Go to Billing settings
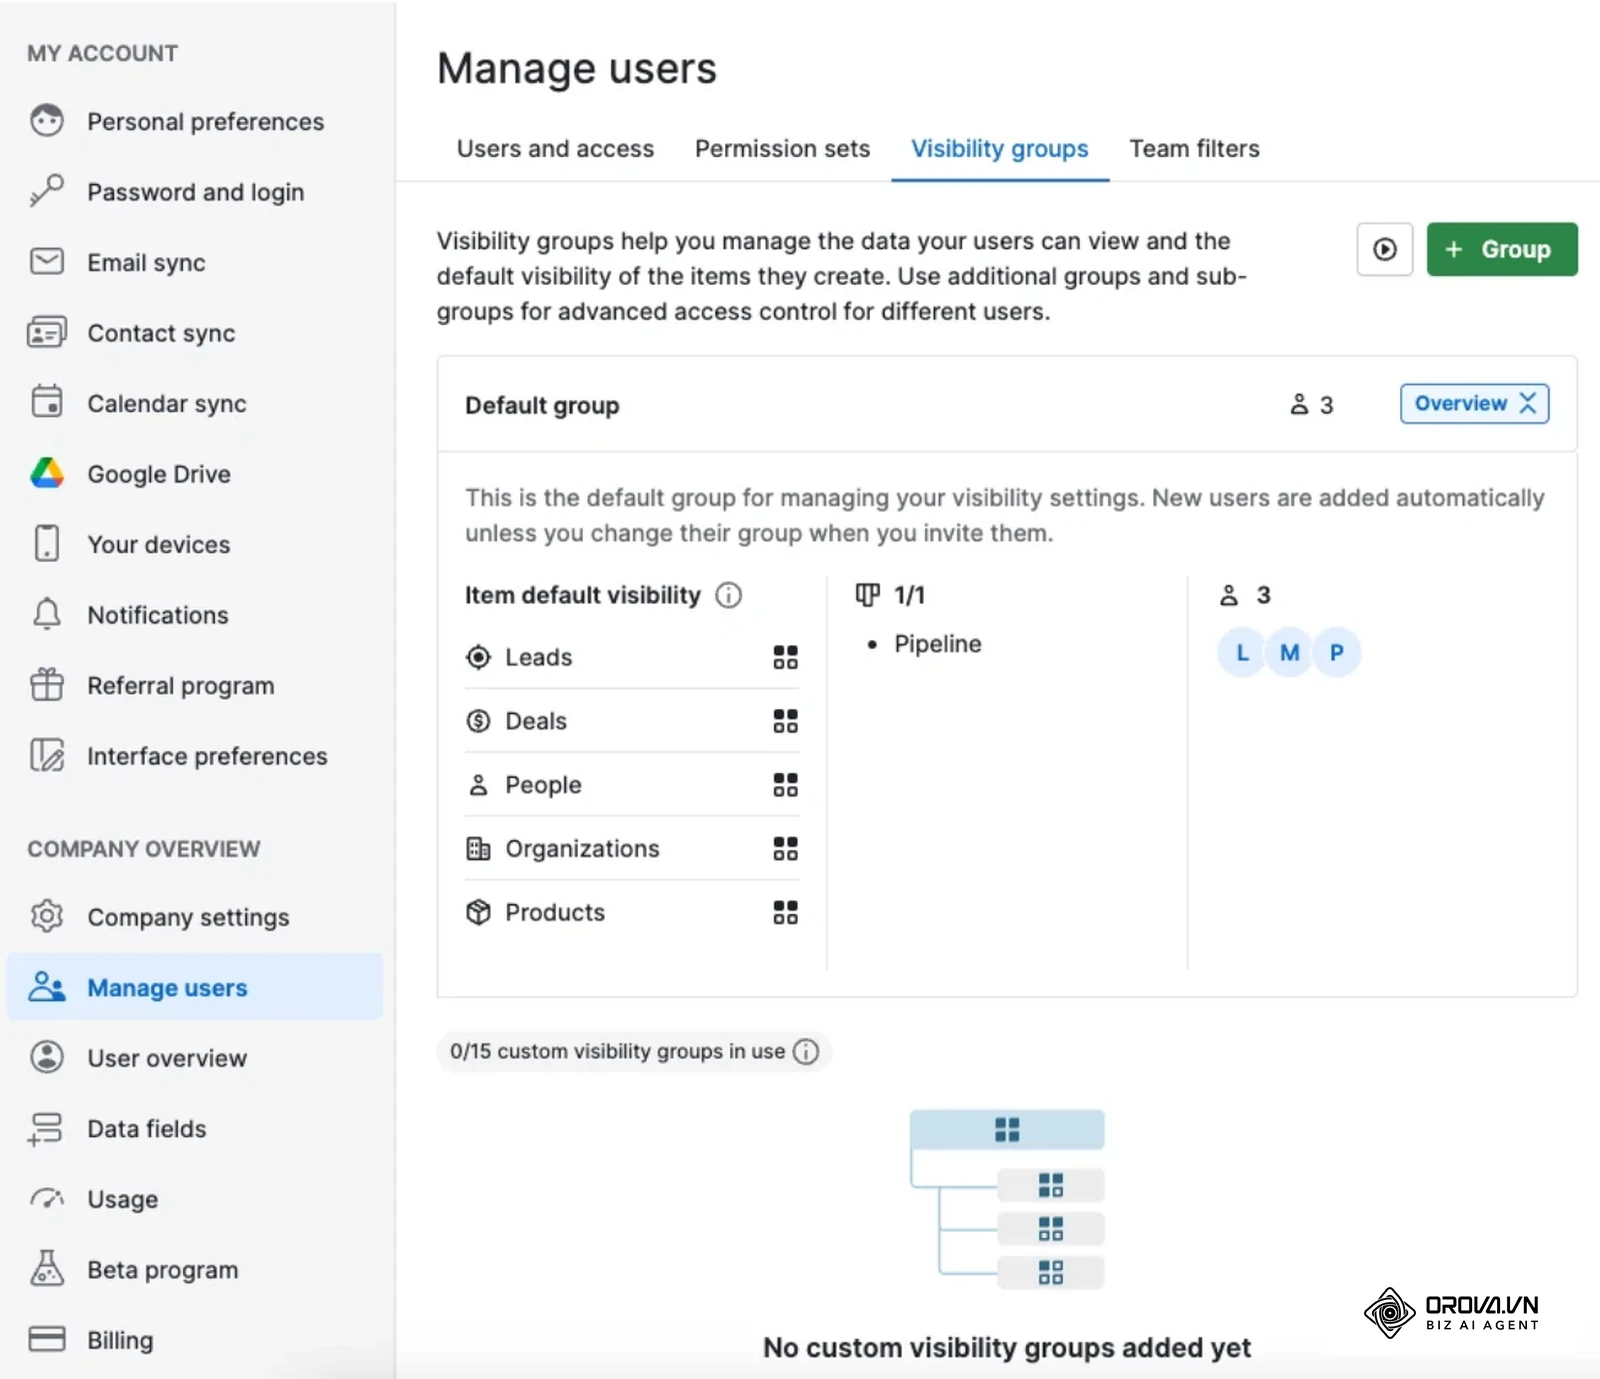The image size is (1600, 1379). click(120, 1340)
